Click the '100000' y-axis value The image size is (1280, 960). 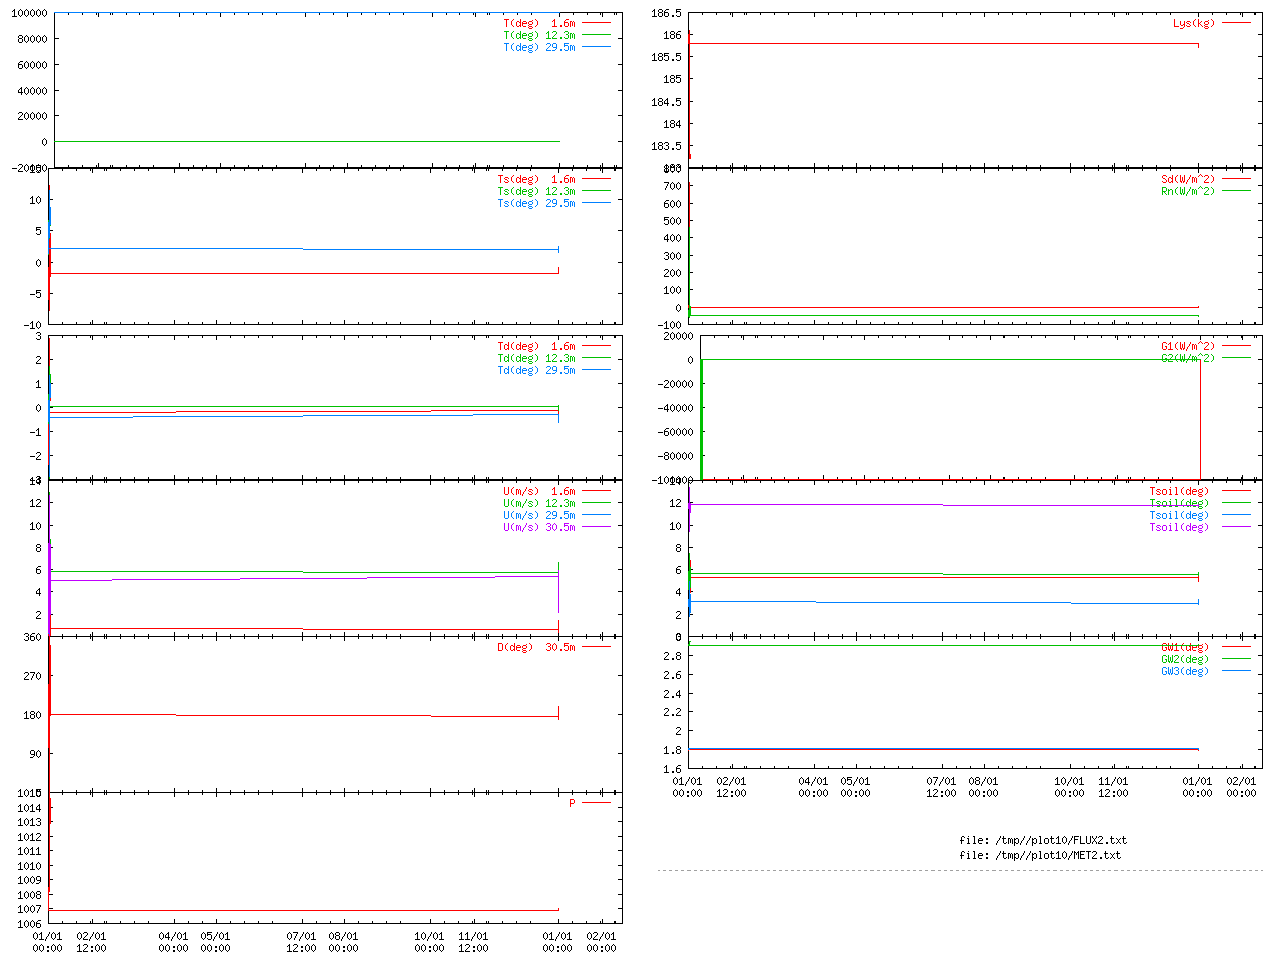pos(29,14)
